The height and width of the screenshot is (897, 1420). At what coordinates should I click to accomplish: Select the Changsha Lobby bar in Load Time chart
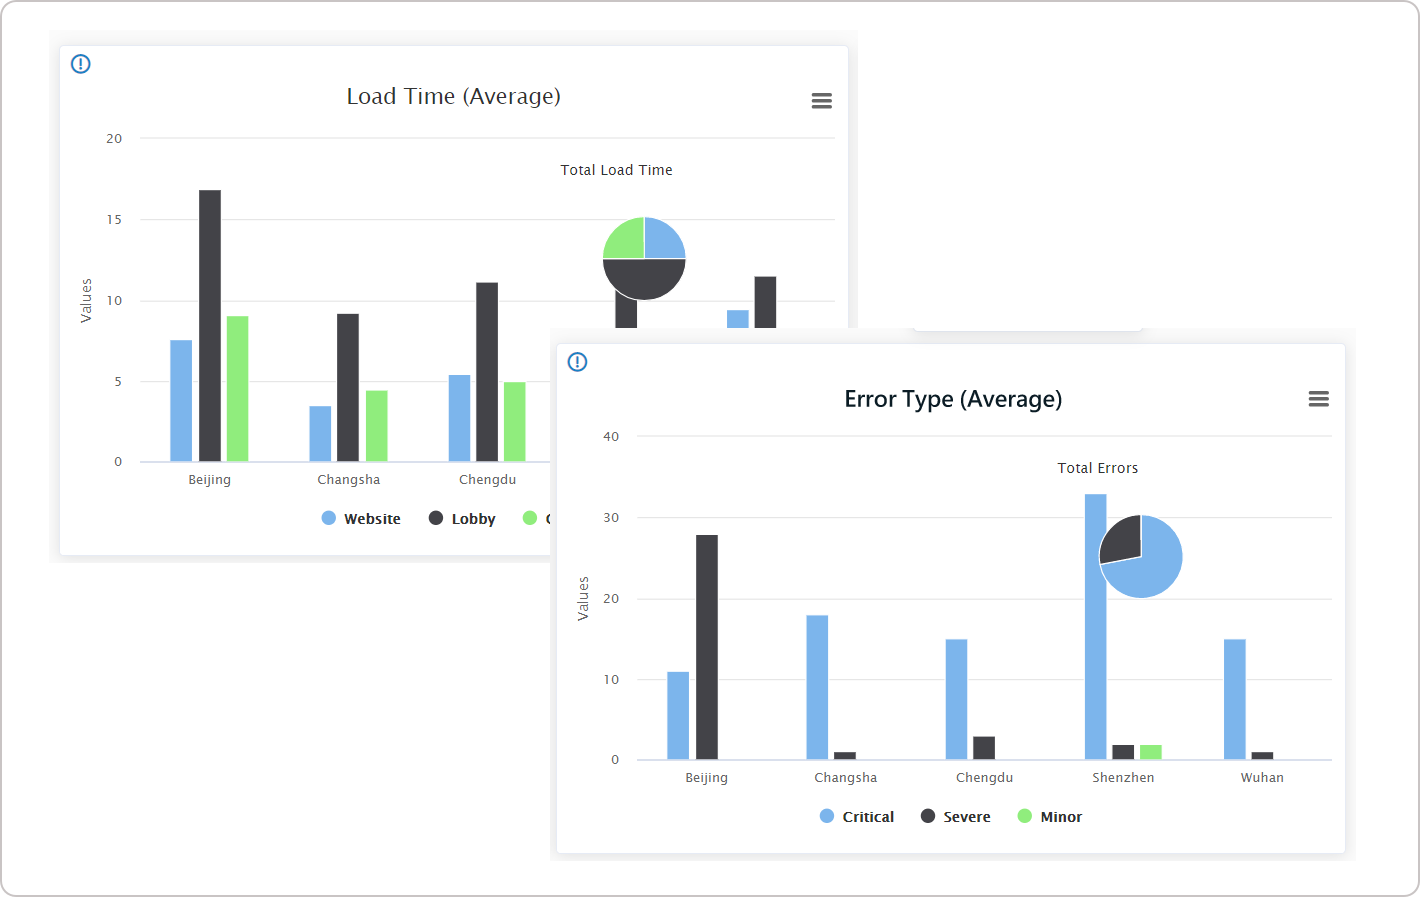coord(348,388)
